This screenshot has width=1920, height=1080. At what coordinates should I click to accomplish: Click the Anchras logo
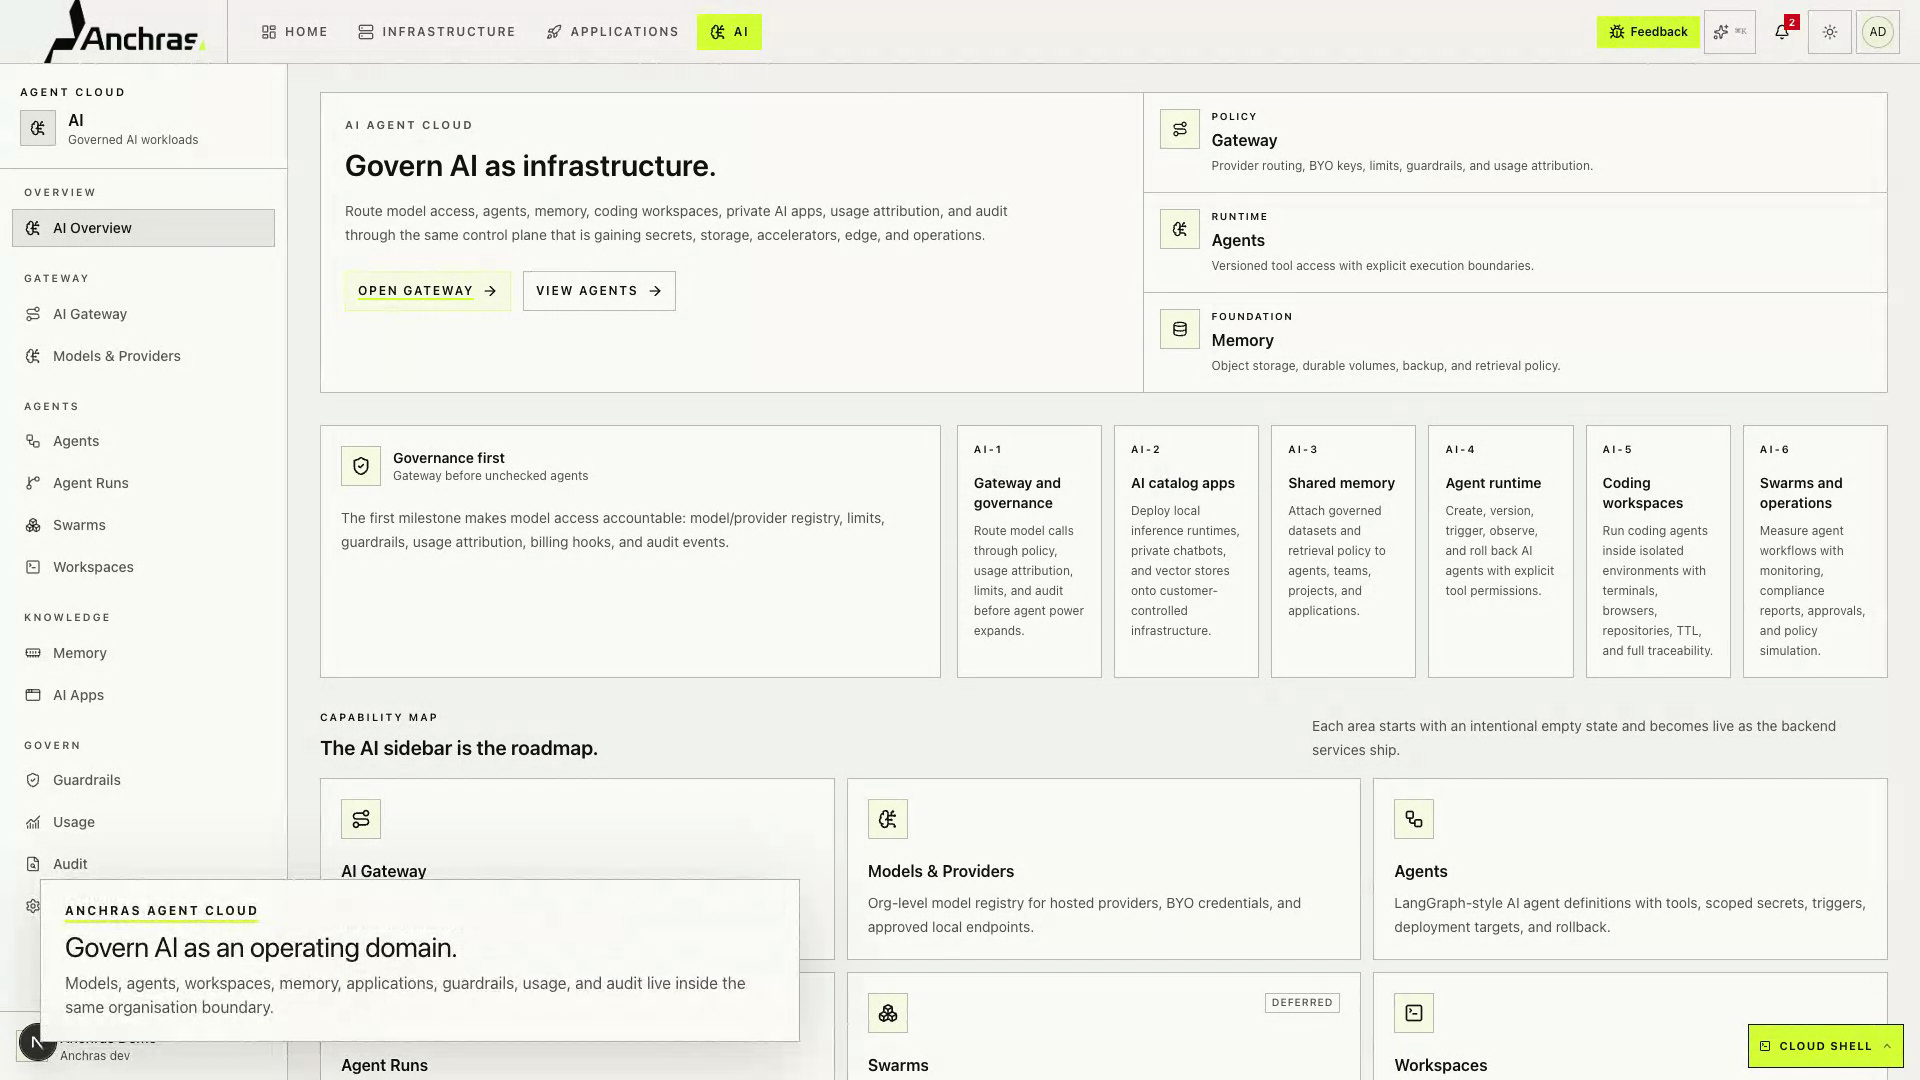click(126, 32)
